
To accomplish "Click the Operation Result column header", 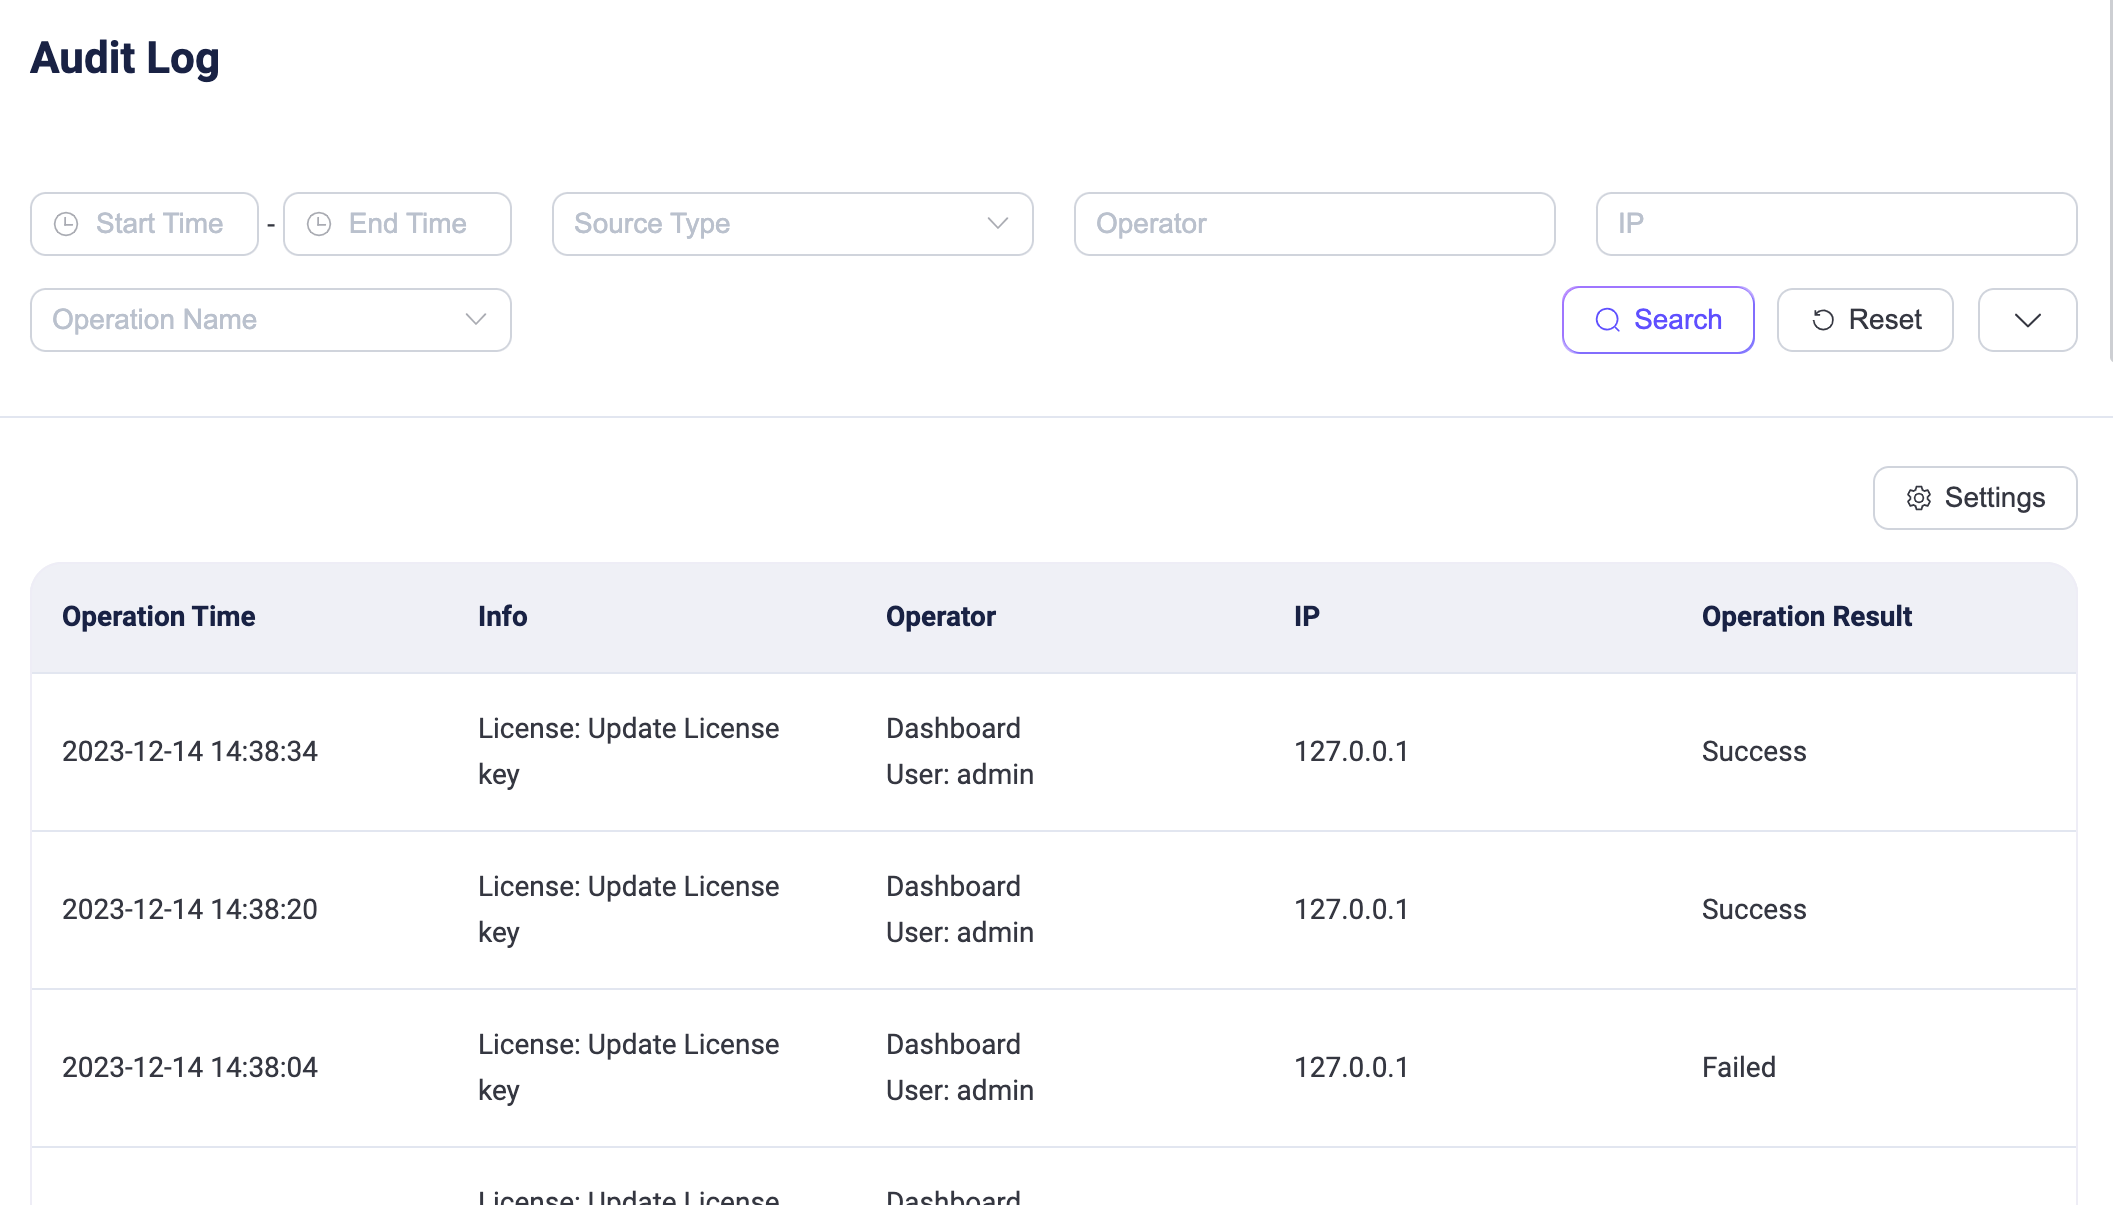I will pyautogui.click(x=1806, y=616).
